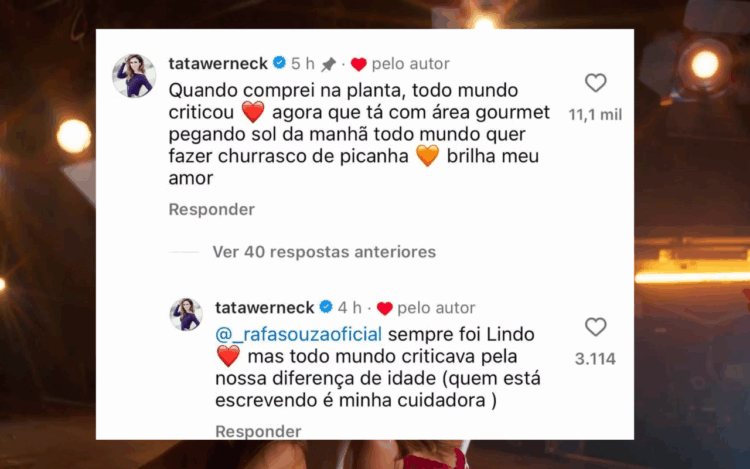Open tatawerneck username on the first comment
The image size is (750, 469).
218,63
